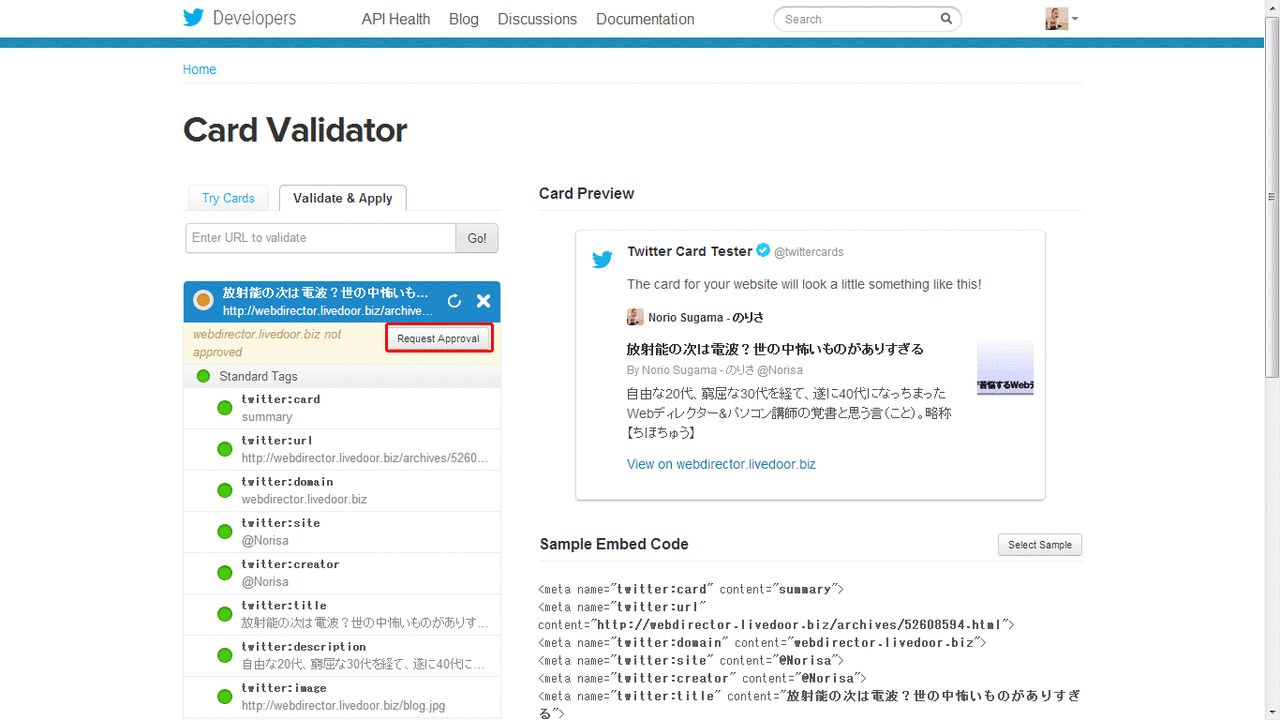
Task: Click the page vertical scrollbar thumb
Action: coord(1272,197)
